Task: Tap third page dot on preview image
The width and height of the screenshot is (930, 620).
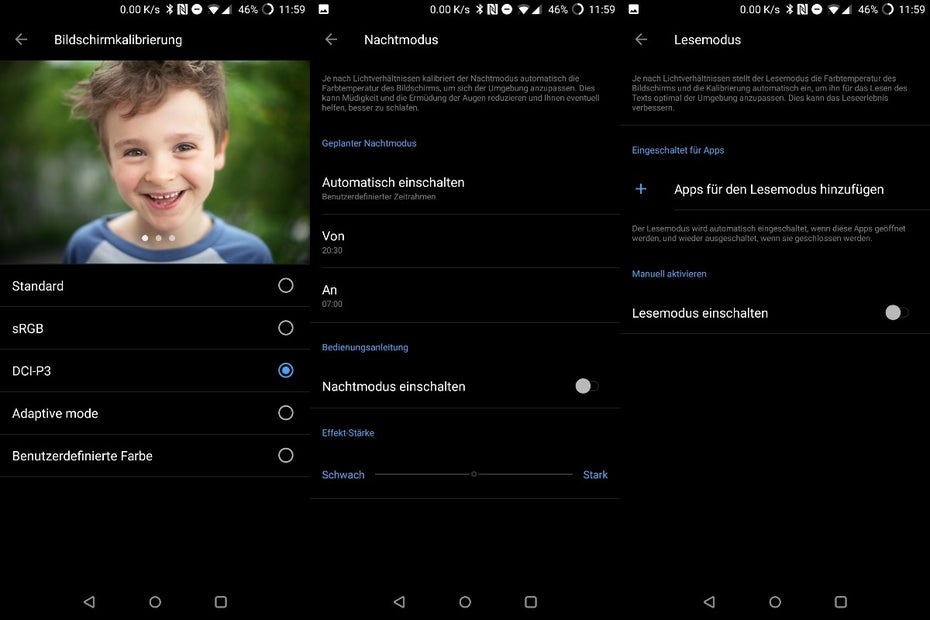Action: [x=172, y=238]
